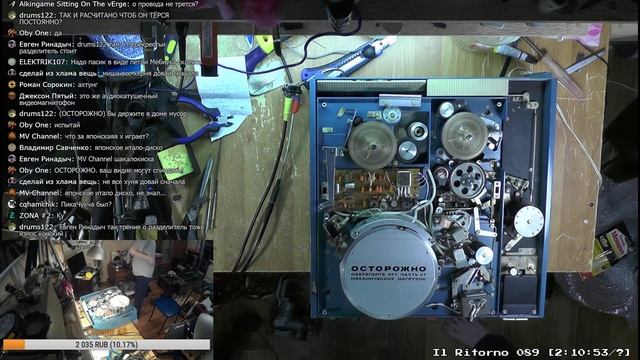640x360 pixels.
Task: Click Роман Сорокин avatar in chat
Action: (12, 84)
